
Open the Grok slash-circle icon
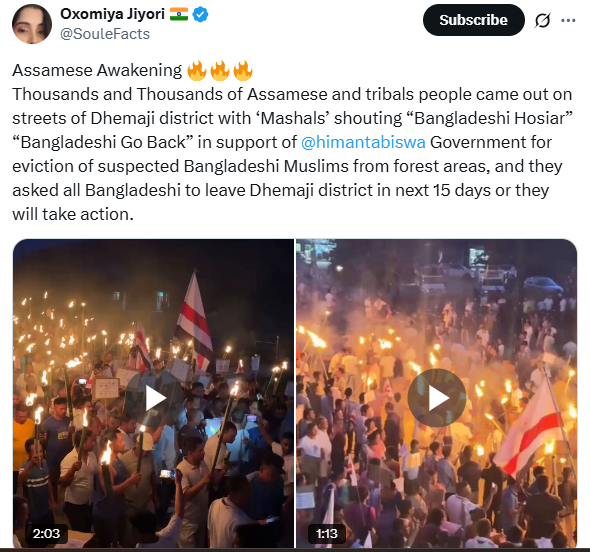click(x=542, y=20)
